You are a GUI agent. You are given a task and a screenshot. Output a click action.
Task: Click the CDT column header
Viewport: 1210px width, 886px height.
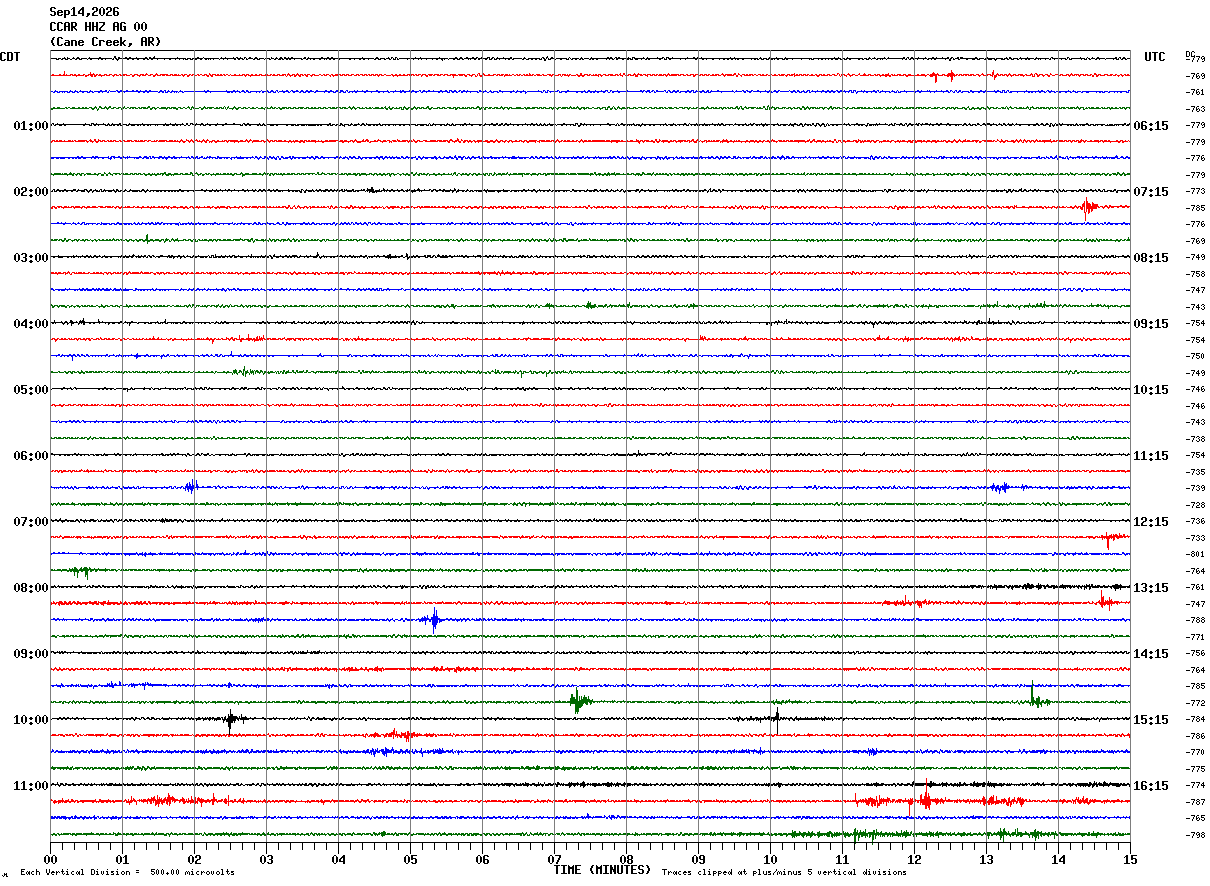click(10, 57)
